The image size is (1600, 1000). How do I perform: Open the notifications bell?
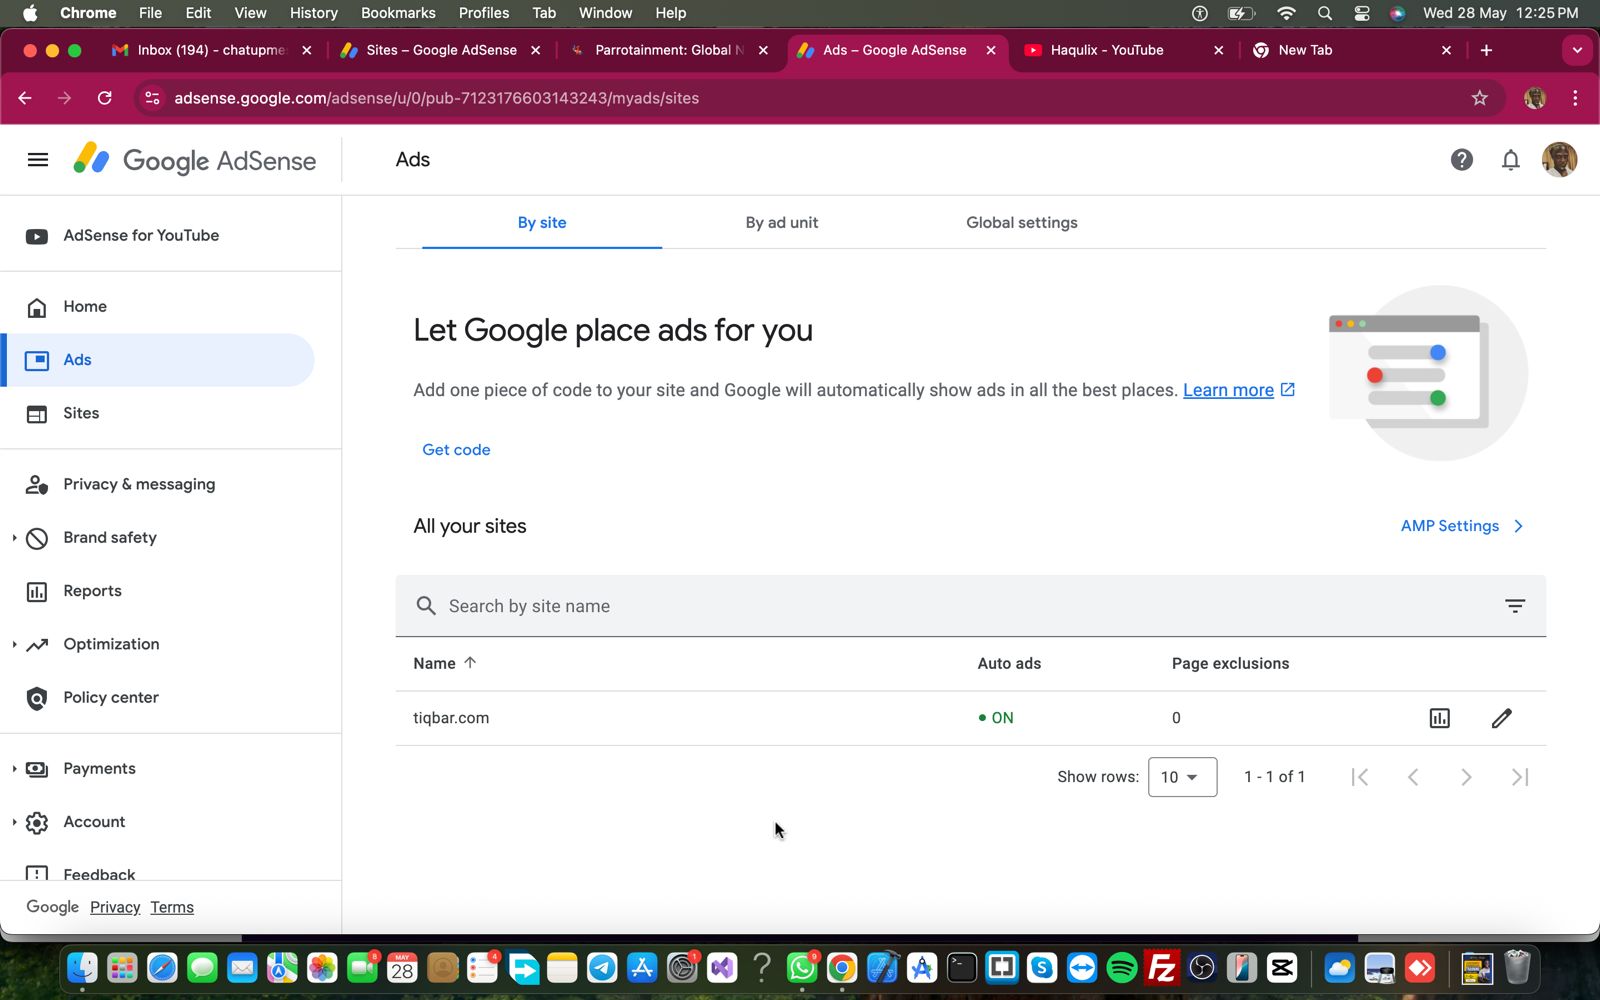pyautogui.click(x=1510, y=160)
